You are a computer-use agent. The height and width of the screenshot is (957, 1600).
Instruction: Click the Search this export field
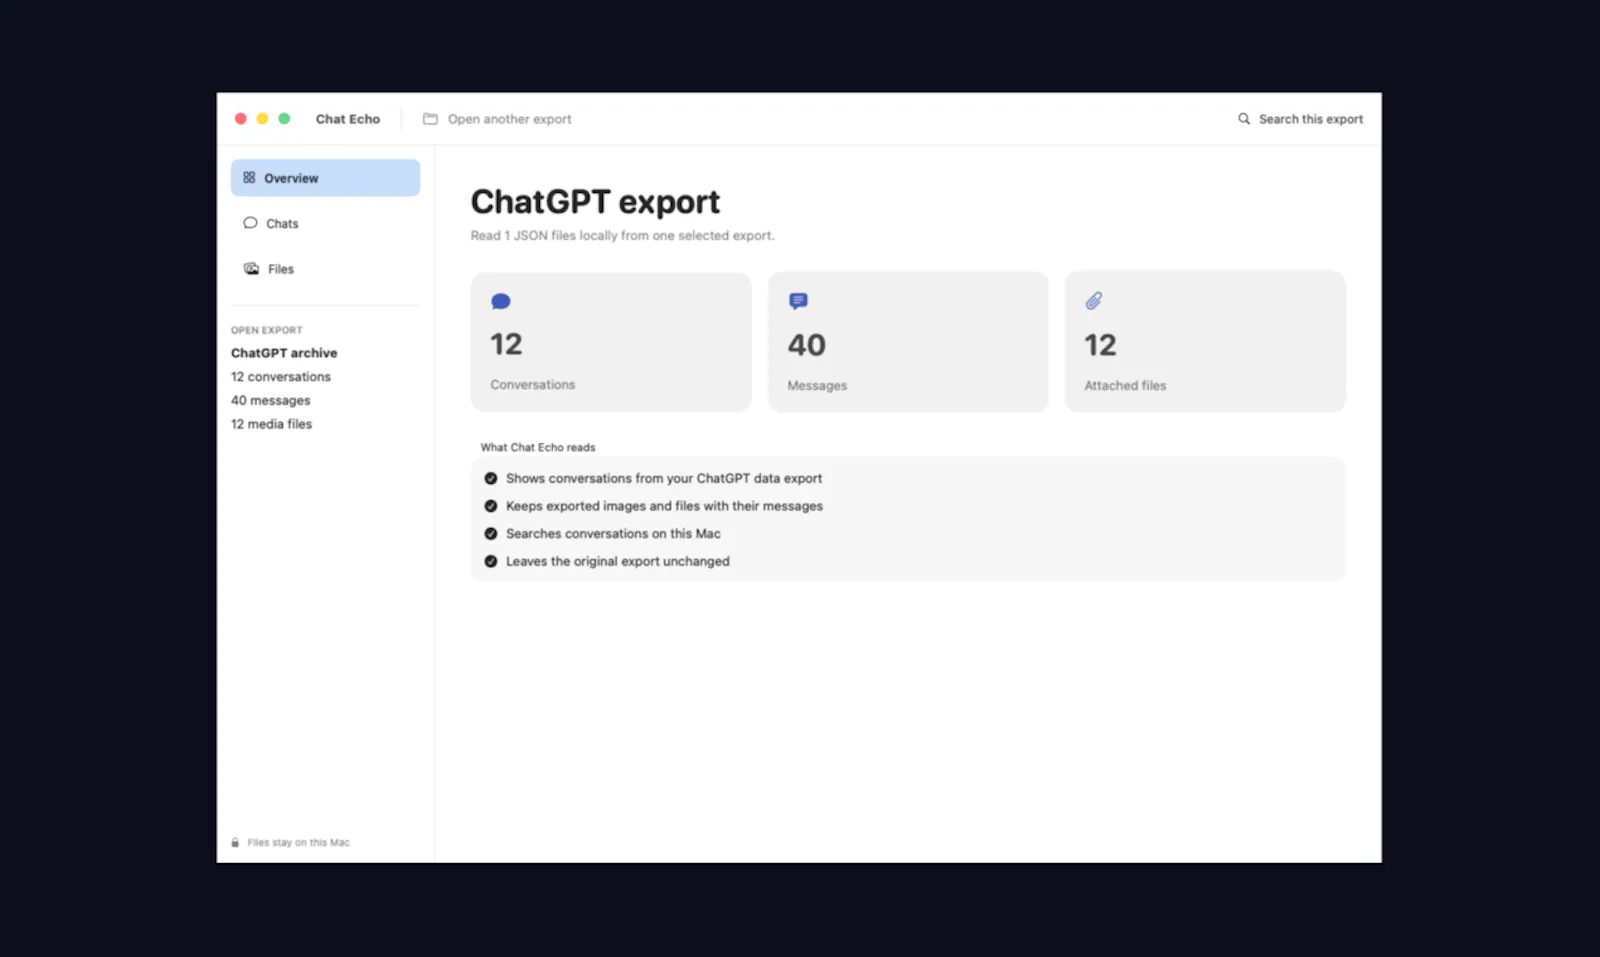click(1300, 119)
